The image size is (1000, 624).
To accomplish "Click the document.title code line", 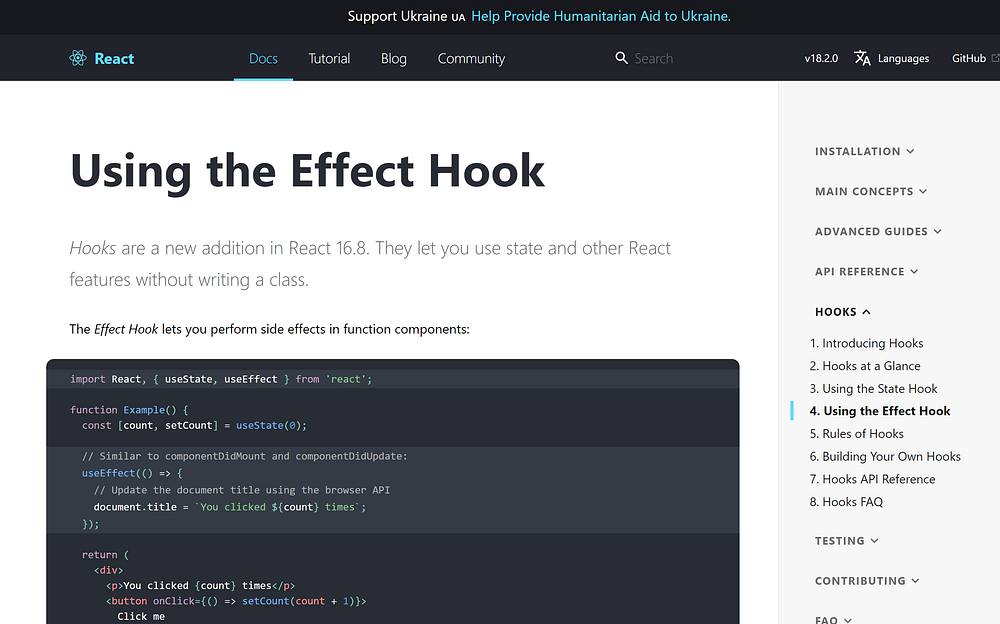I will [230, 507].
